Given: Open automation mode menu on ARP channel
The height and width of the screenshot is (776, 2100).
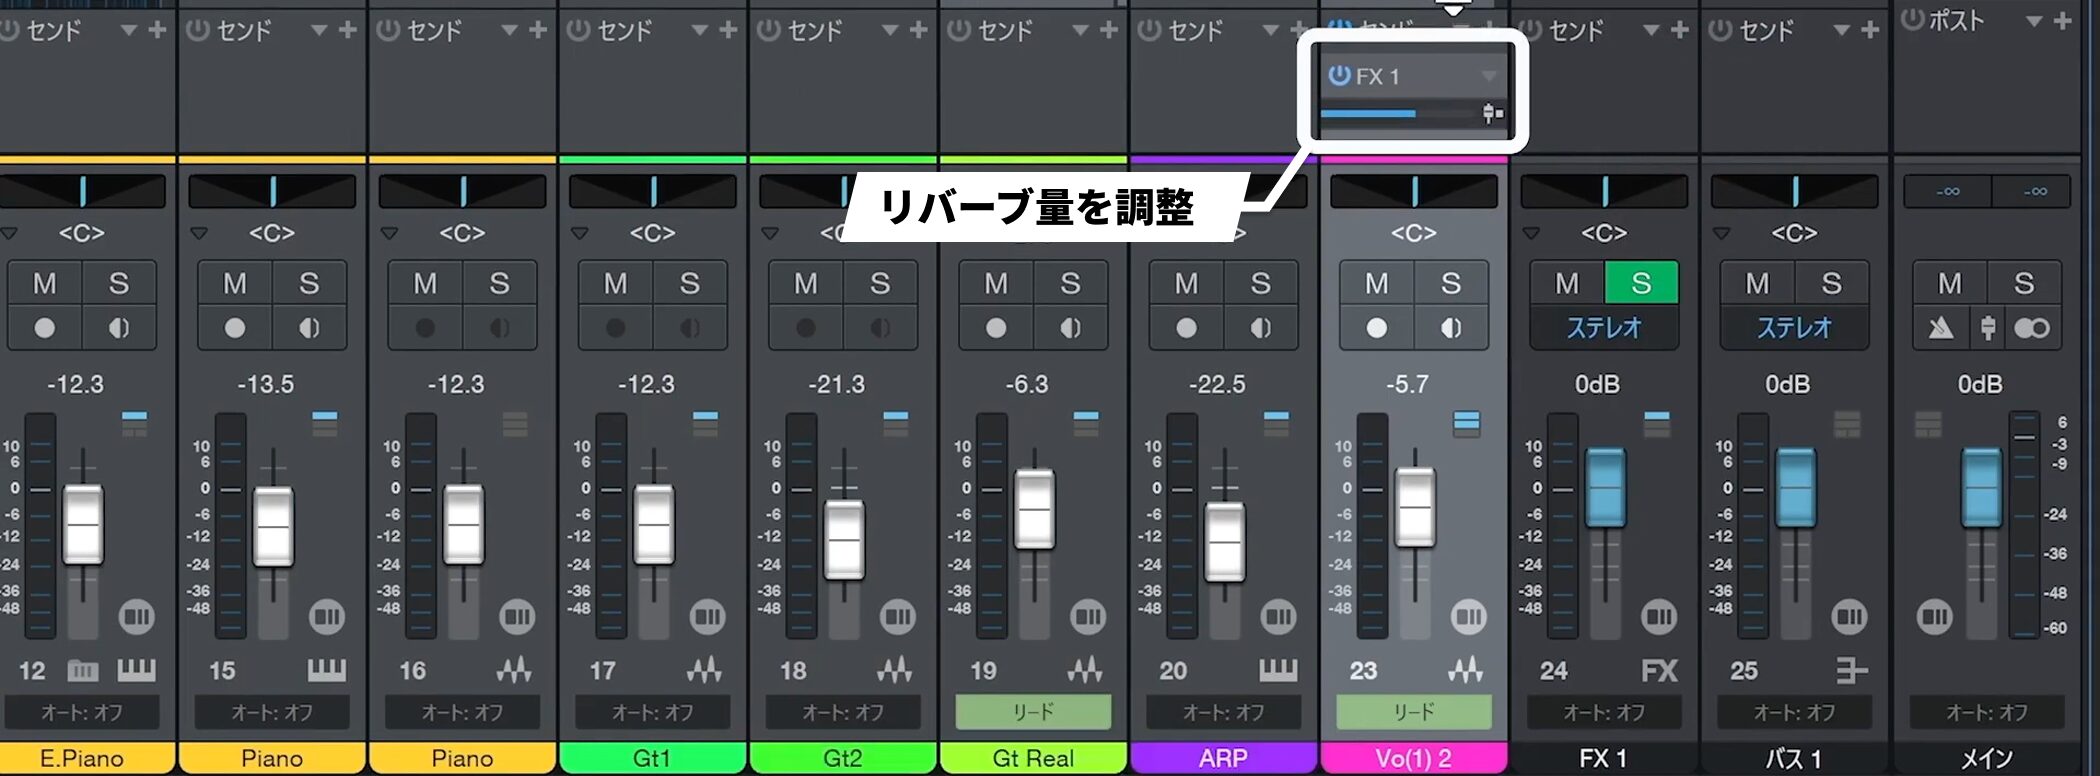Looking at the screenshot, I should click(1223, 712).
